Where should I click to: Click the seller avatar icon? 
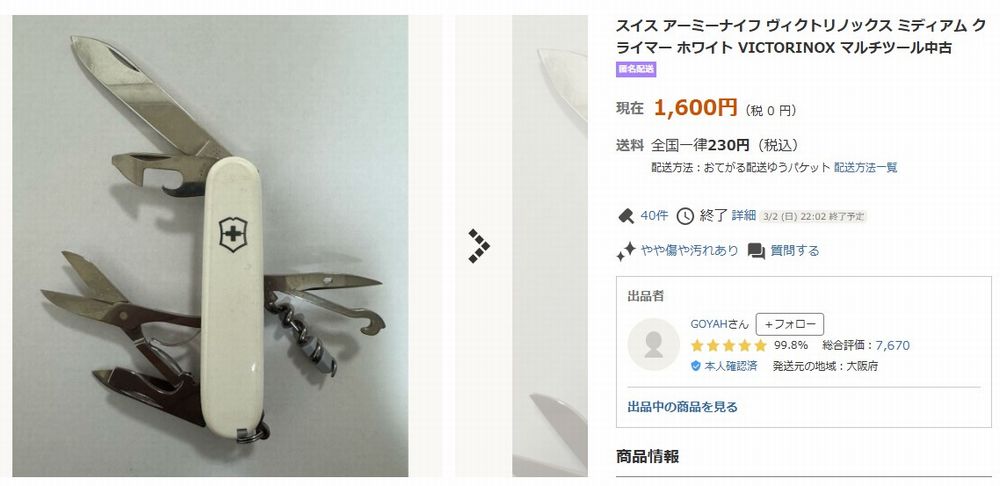653,344
